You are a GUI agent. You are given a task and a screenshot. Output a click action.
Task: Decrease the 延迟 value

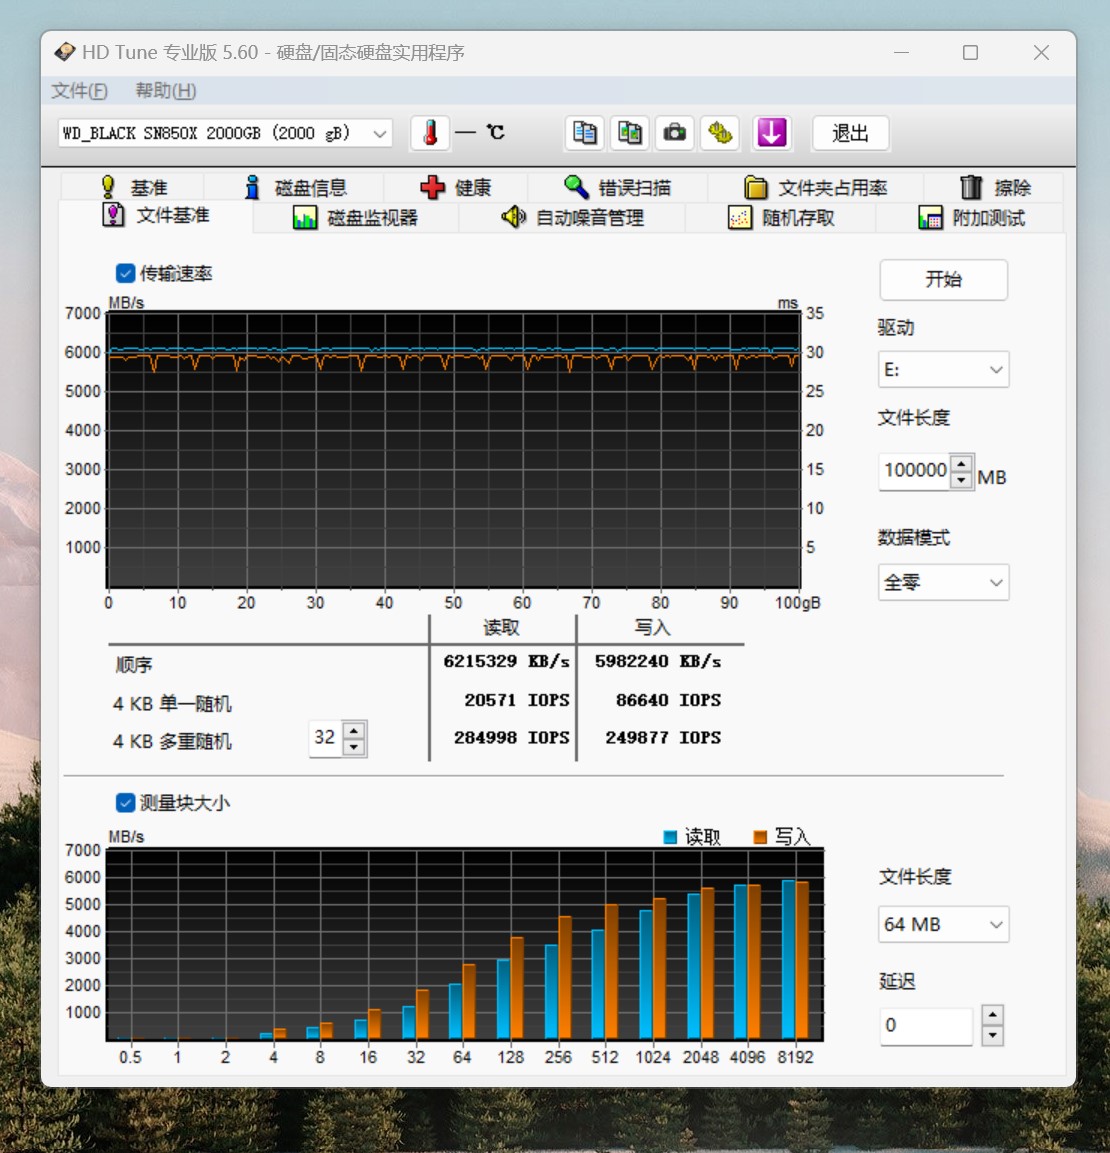tap(992, 1035)
